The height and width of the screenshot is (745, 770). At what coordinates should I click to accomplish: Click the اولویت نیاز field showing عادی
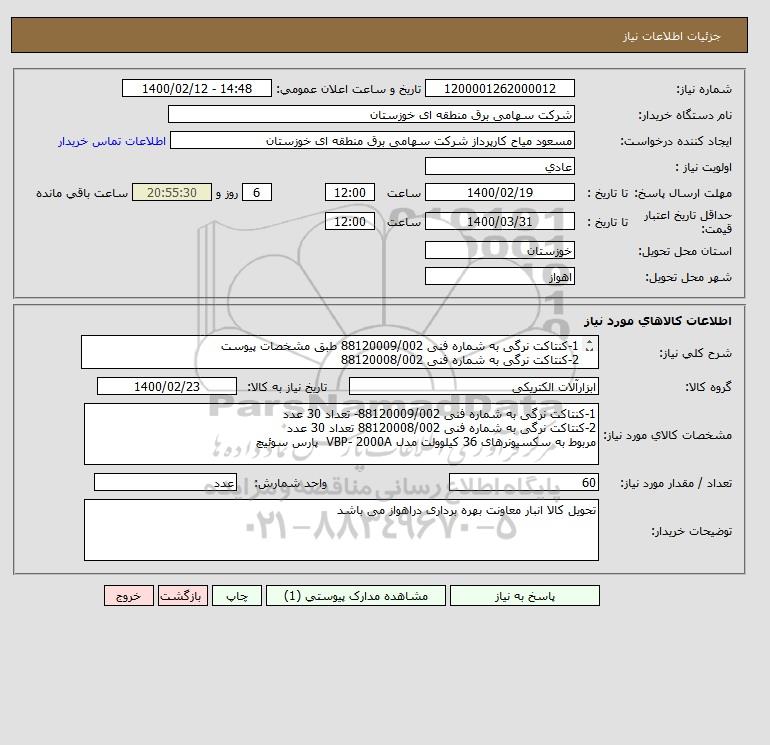click(499, 166)
